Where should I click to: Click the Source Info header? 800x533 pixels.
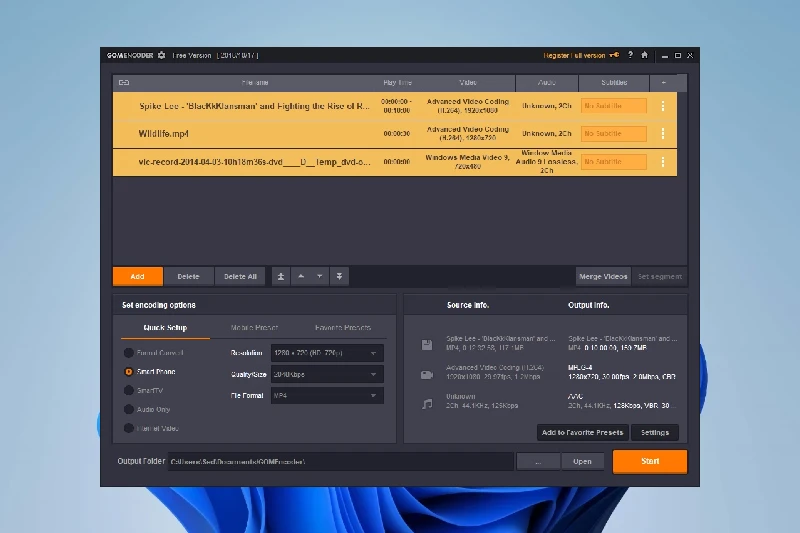click(x=468, y=305)
